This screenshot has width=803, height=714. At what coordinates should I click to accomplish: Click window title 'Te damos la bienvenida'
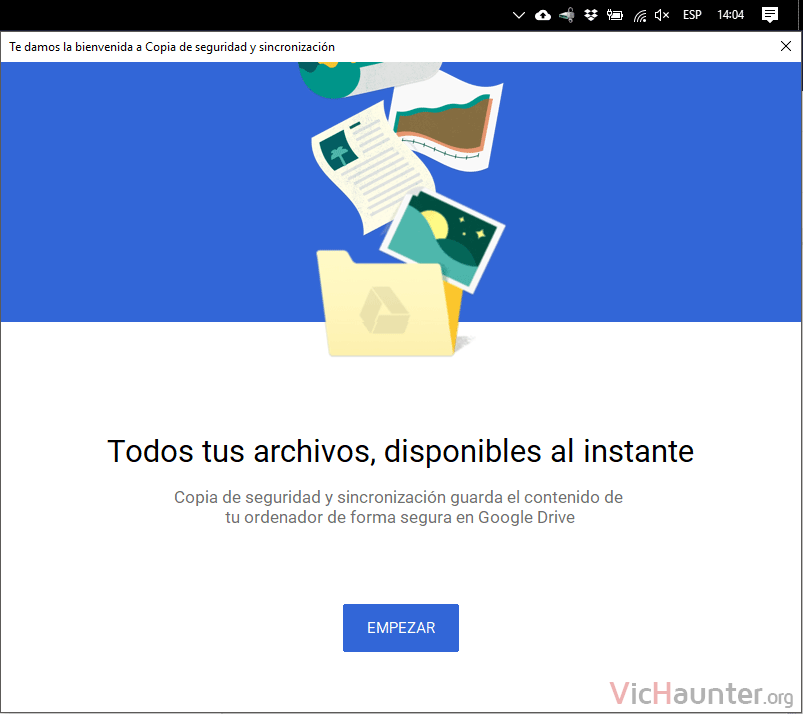(x=71, y=47)
